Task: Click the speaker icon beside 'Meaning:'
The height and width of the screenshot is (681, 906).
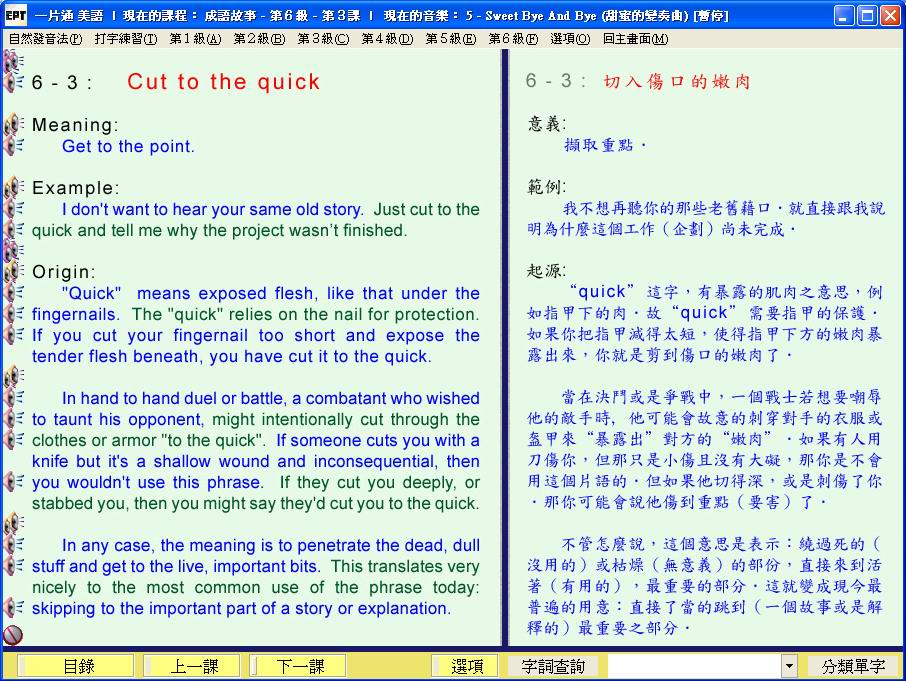Action: 14,125
